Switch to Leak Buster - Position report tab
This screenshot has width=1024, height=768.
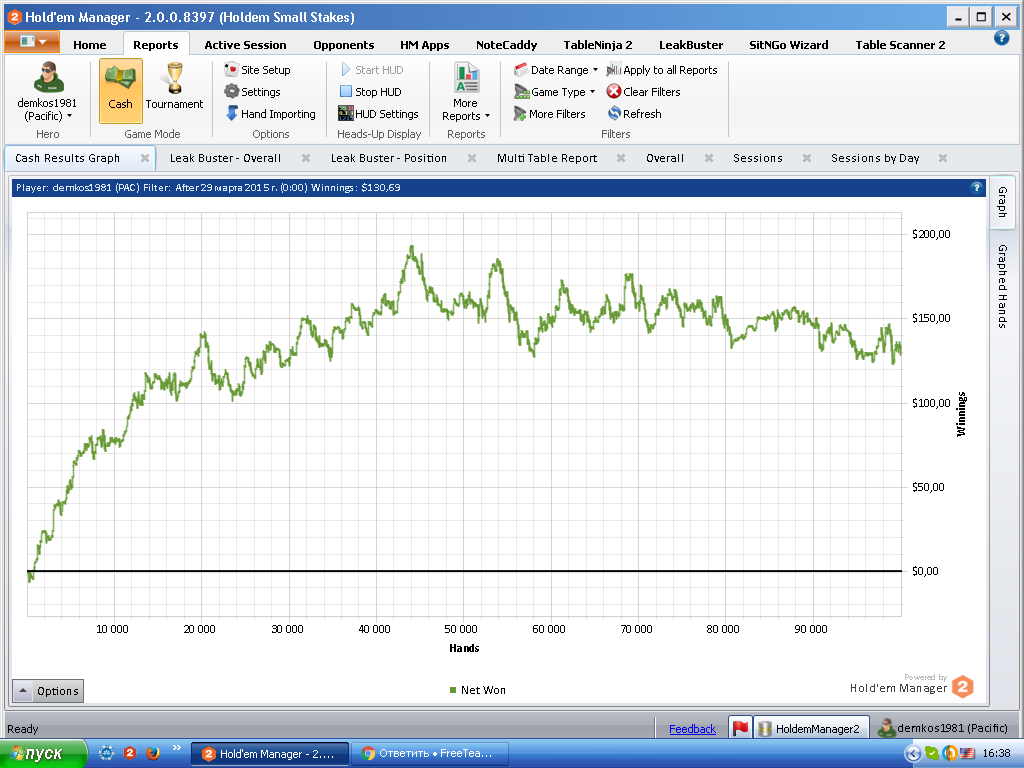pos(389,158)
